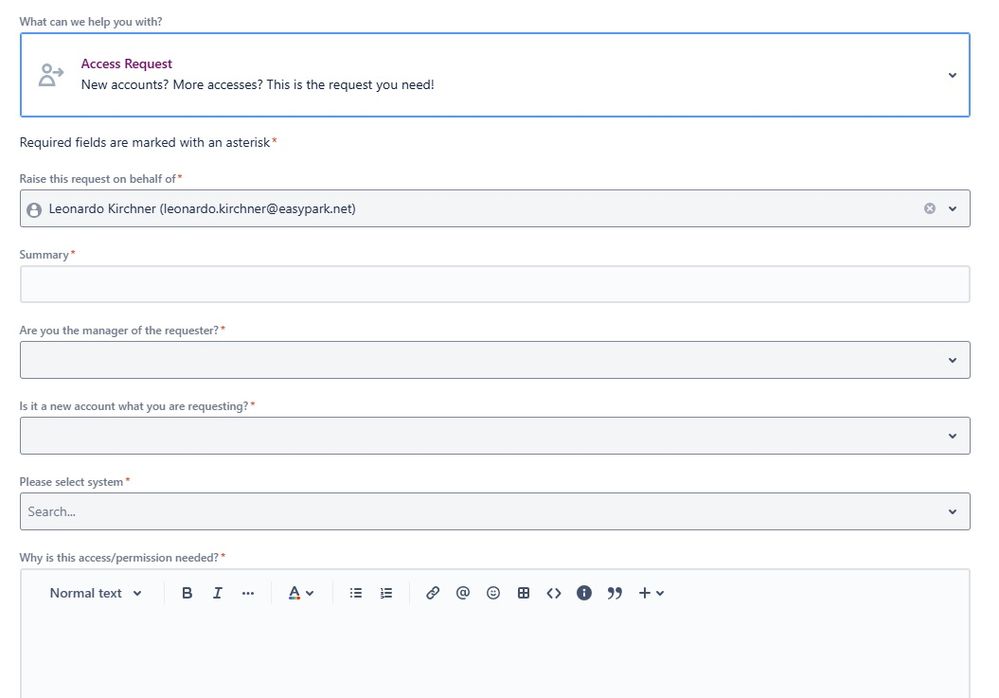Insert a numbered list
Viewport: 999px width, 698px height.
click(x=386, y=593)
